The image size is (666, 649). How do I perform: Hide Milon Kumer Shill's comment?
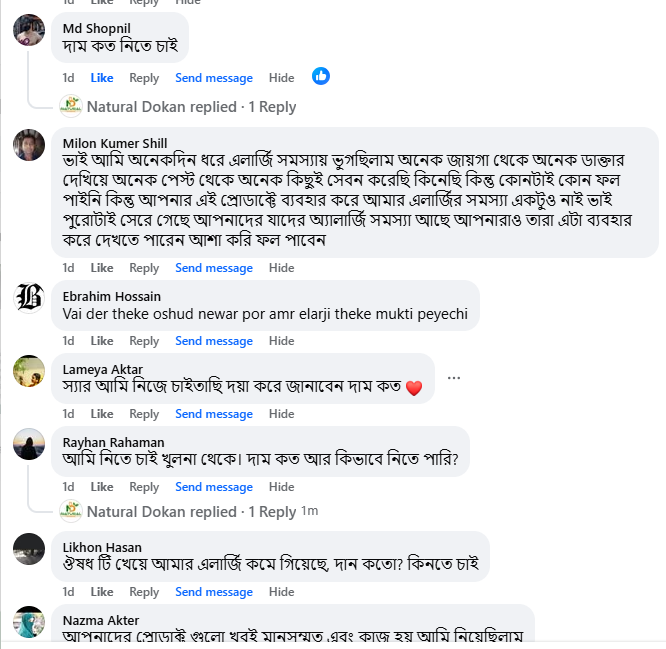click(x=282, y=268)
